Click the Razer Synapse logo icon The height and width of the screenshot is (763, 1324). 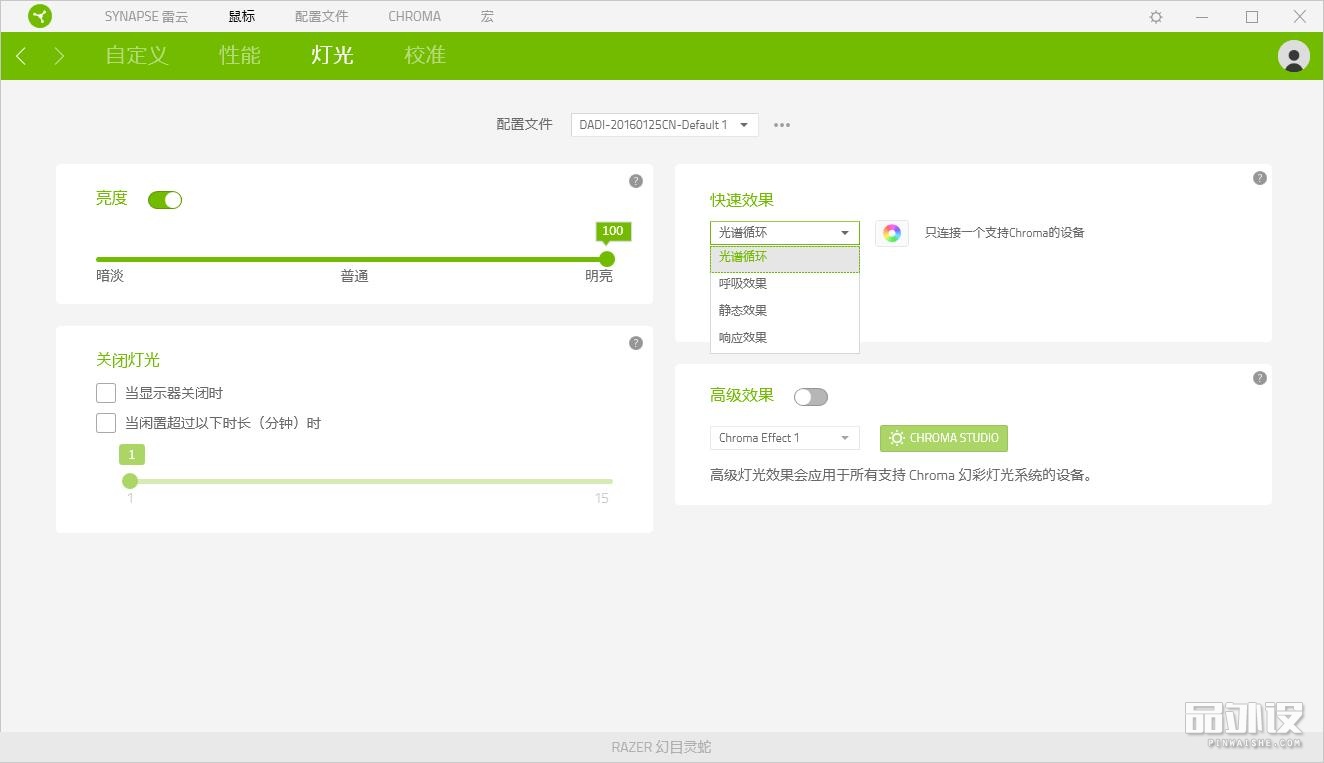(x=40, y=16)
